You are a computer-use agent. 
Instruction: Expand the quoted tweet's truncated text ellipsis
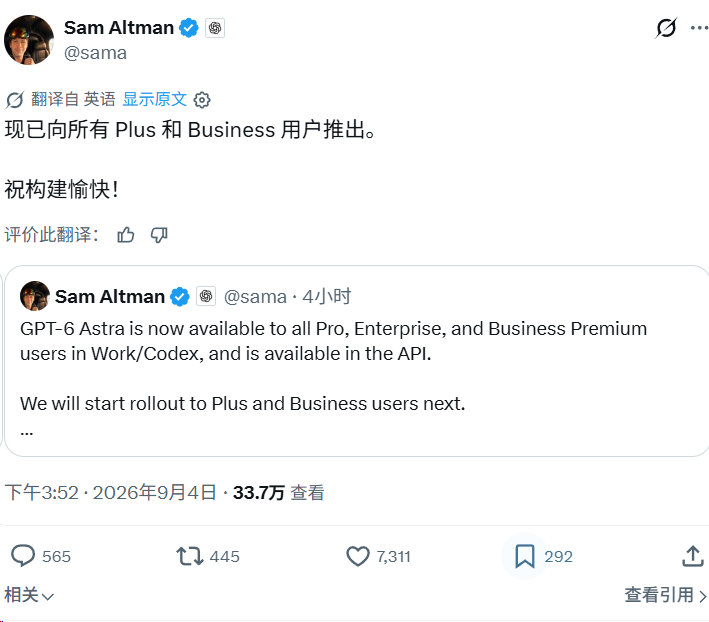pos(27,433)
